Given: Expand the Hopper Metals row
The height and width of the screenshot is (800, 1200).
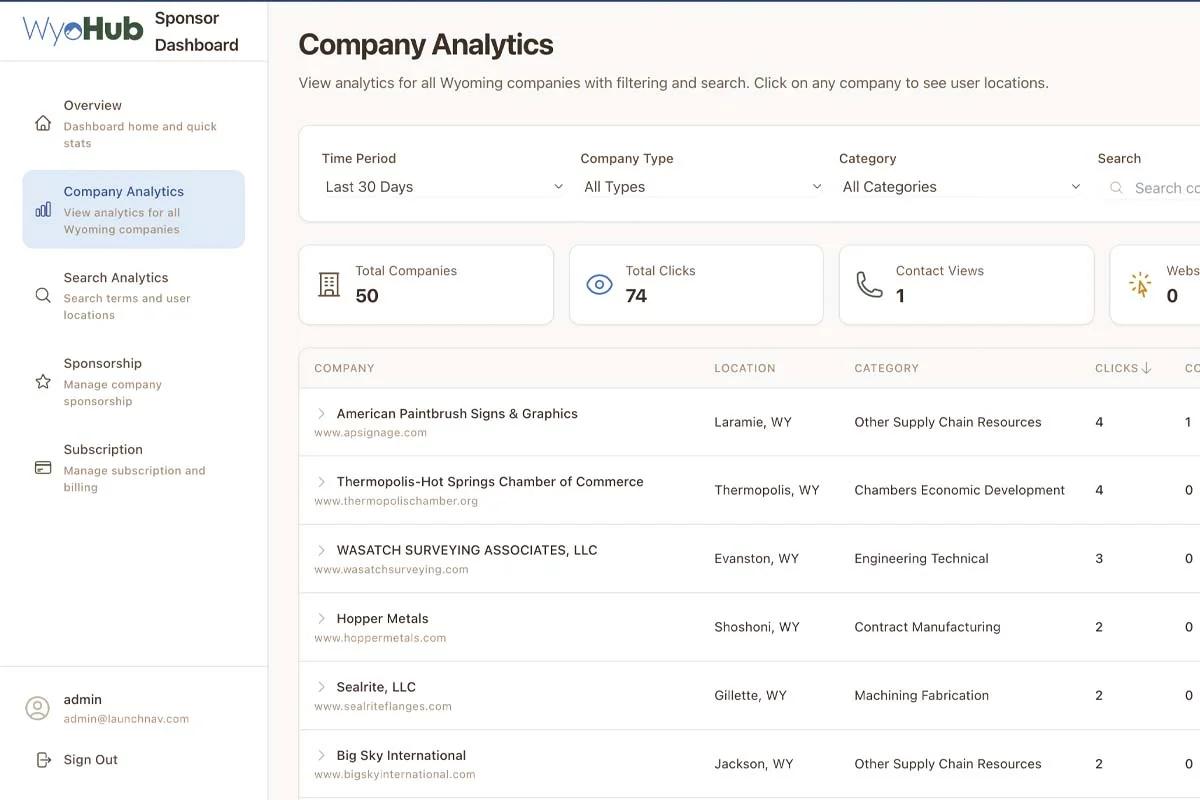Looking at the screenshot, I should pos(321,618).
